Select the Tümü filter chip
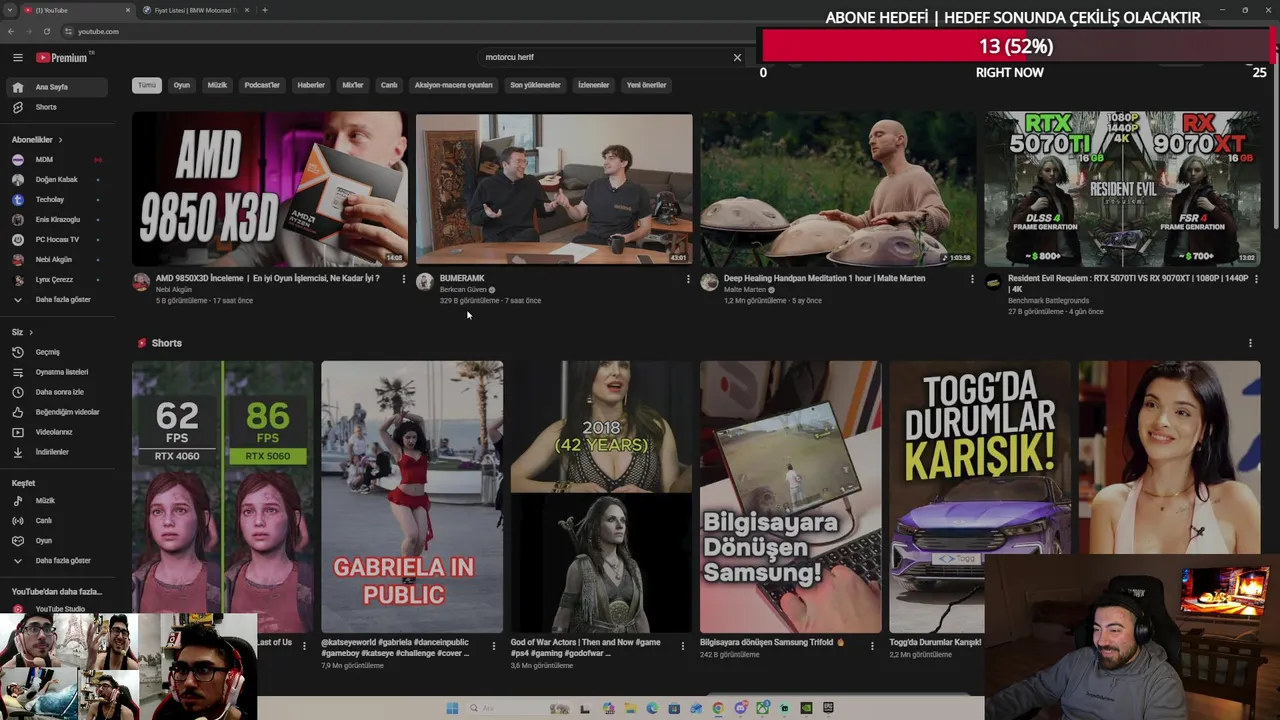Screen dimensions: 1280x720 click(147, 85)
